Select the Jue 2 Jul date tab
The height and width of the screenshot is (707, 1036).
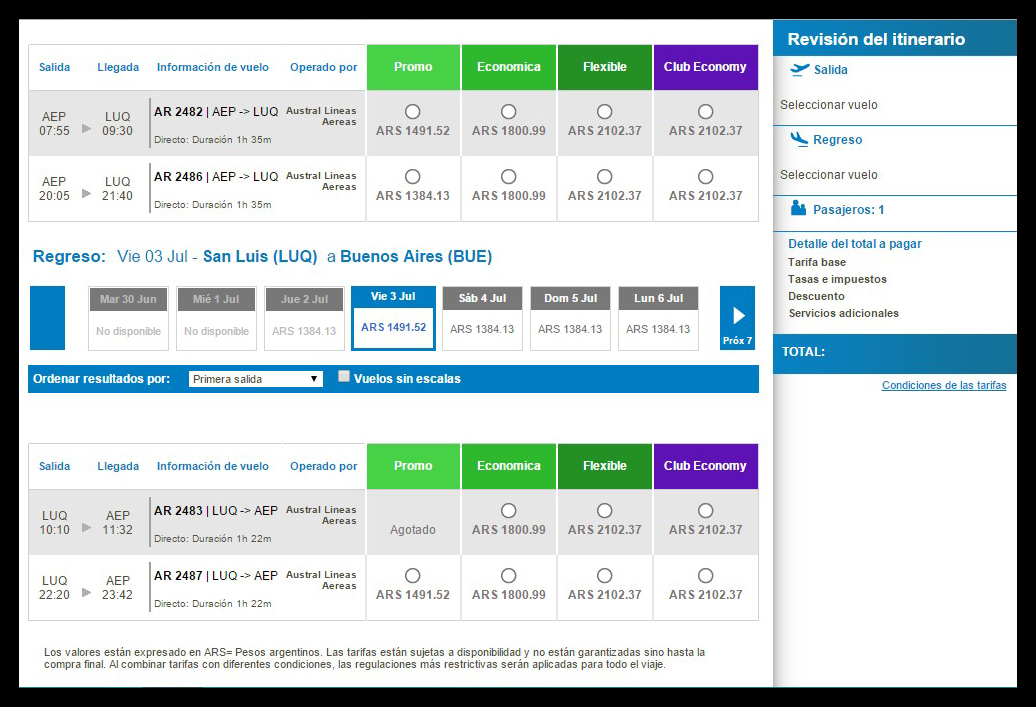[304, 318]
